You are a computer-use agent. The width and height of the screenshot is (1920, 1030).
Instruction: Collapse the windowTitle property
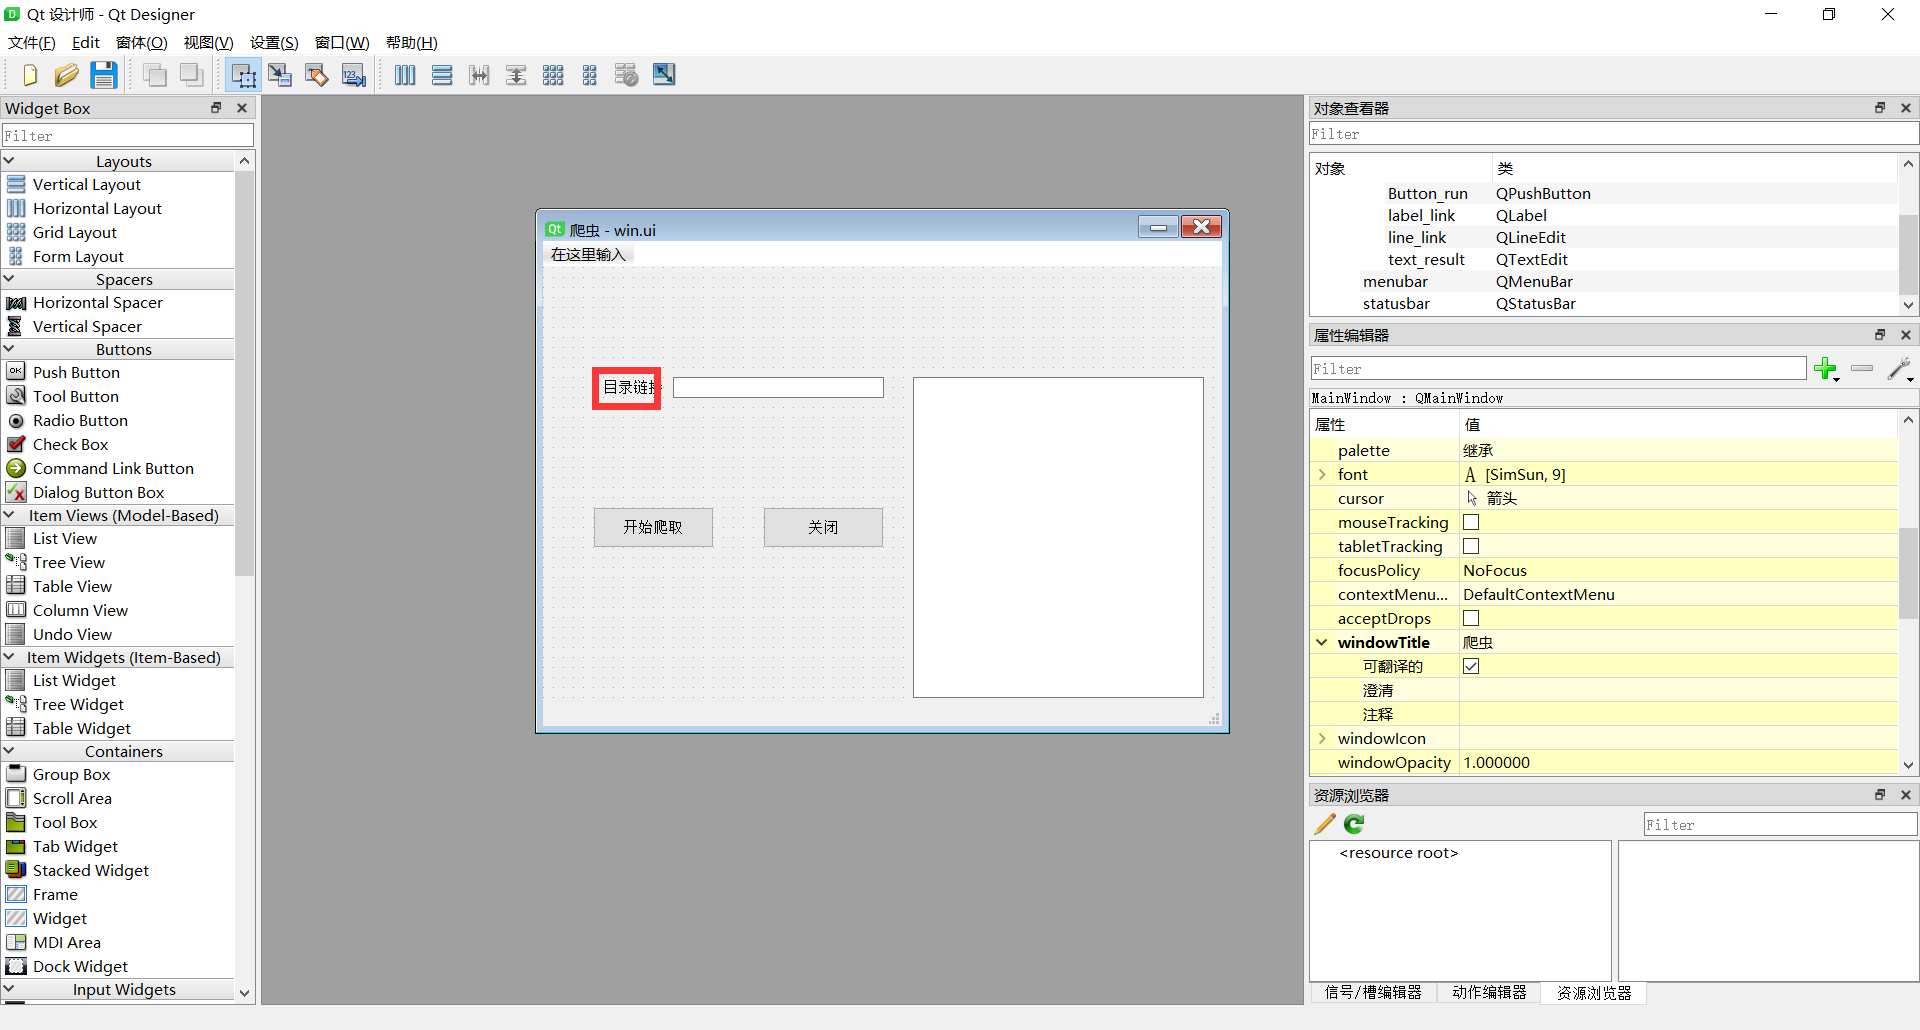(x=1322, y=642)
